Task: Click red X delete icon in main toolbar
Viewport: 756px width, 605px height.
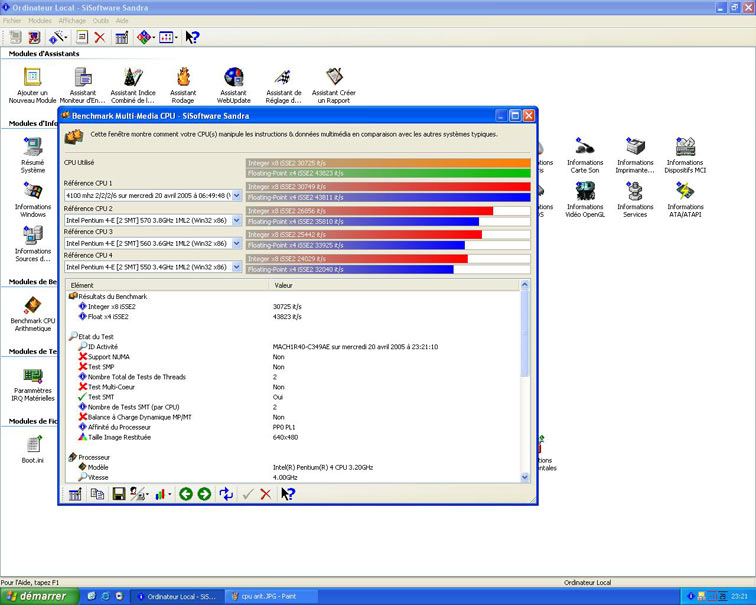Action: click(100, 37)
